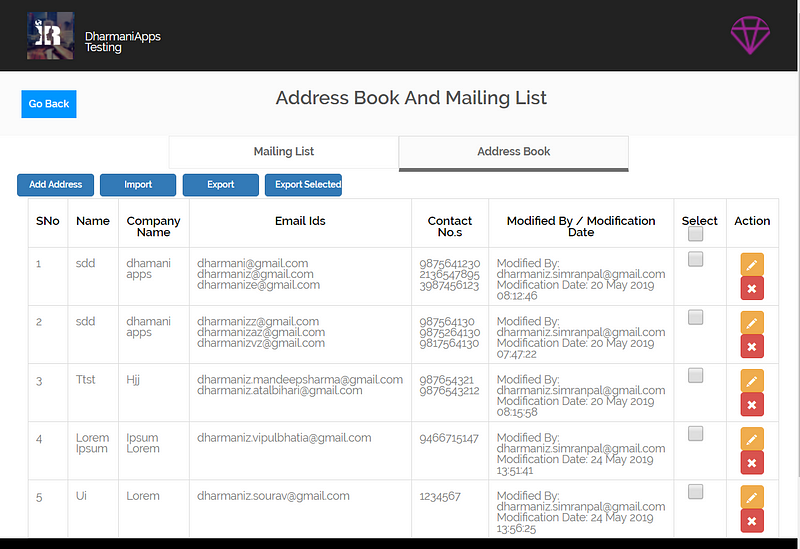The image size is (800, 549).
Task: Click email dharmanizz@gmail.com
Action: tap(258, 321)
